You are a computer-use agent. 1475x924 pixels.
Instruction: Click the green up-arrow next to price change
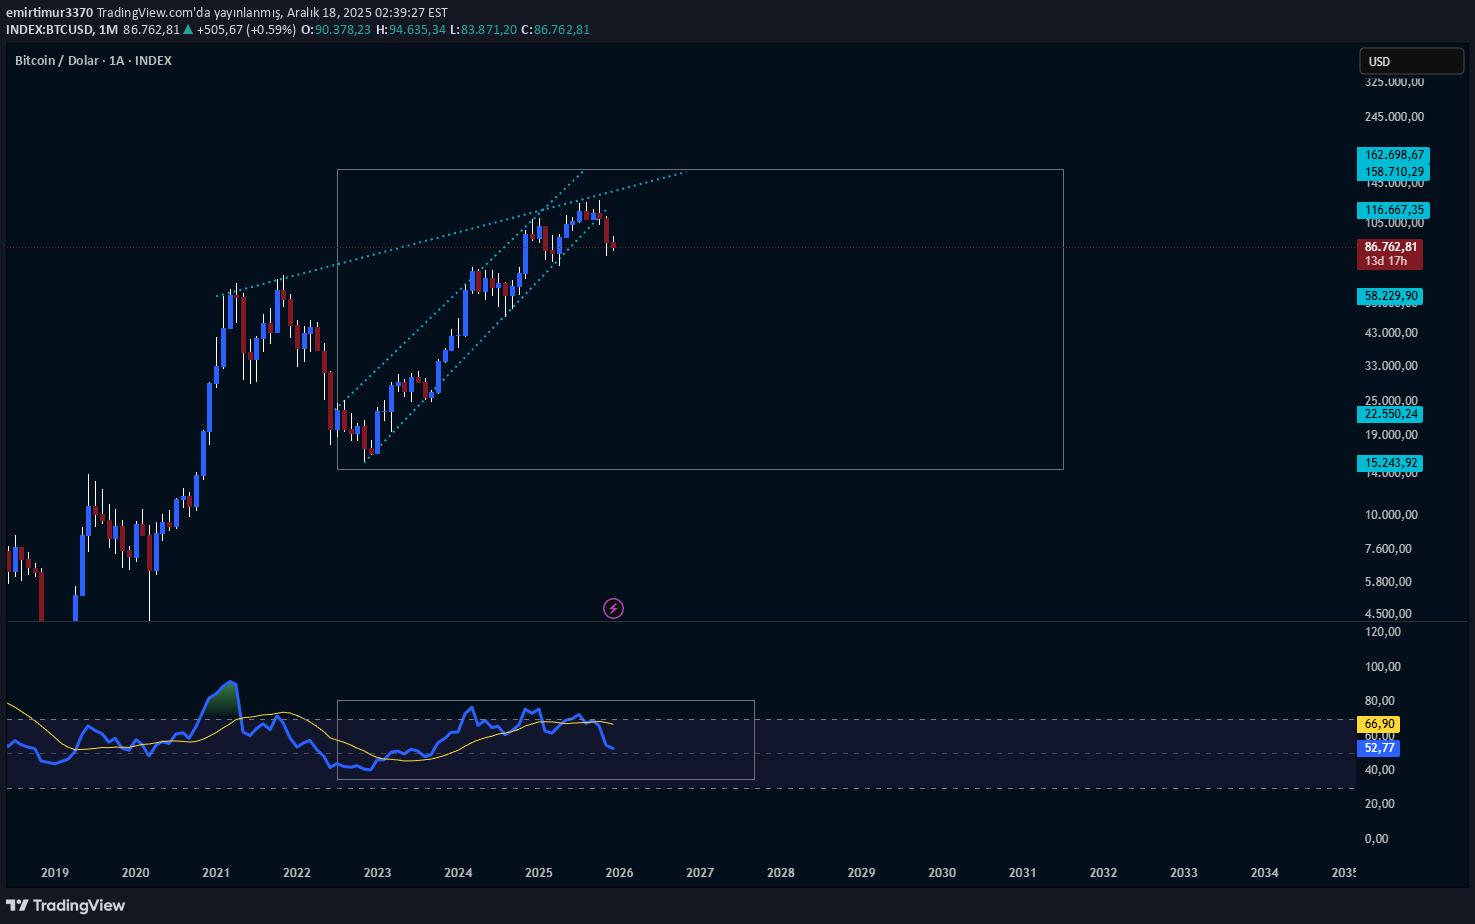[189, 30]
